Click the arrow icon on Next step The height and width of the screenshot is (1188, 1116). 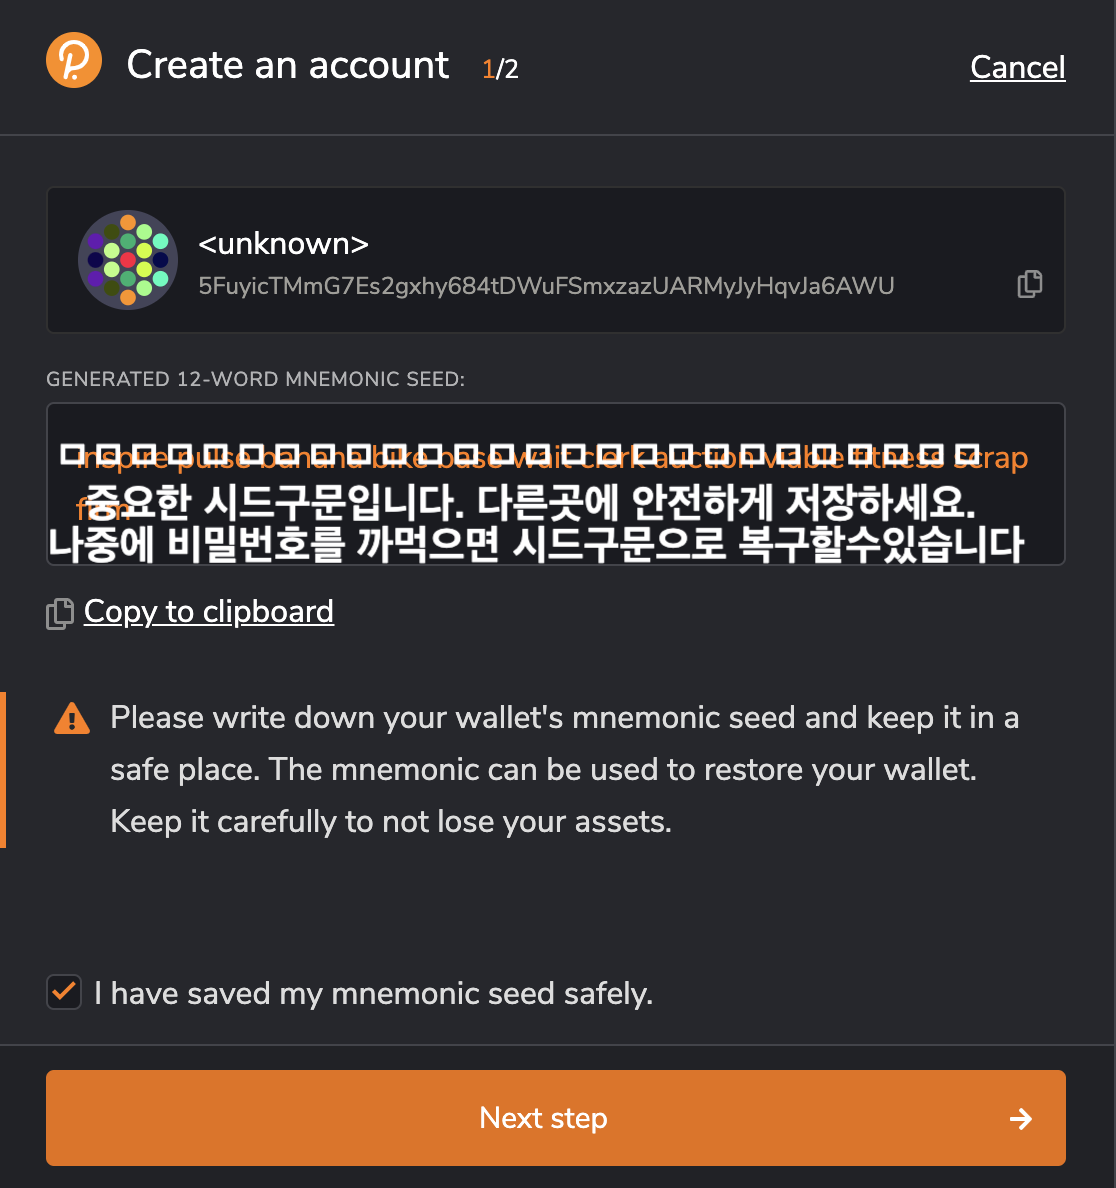(1021, 1118)
